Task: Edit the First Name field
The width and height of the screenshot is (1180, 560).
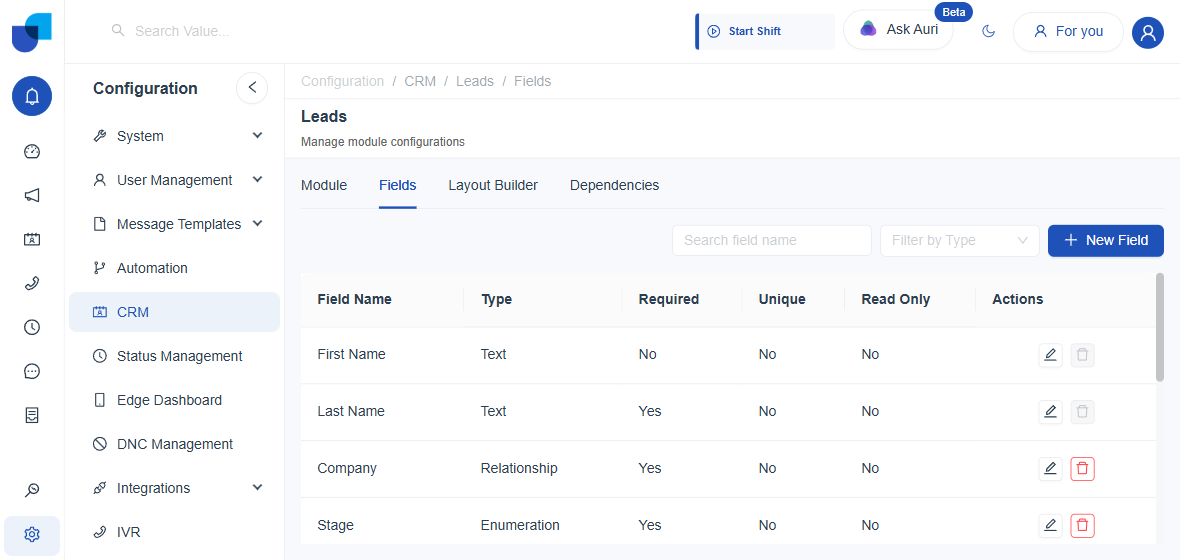Action: point(1051,355)
